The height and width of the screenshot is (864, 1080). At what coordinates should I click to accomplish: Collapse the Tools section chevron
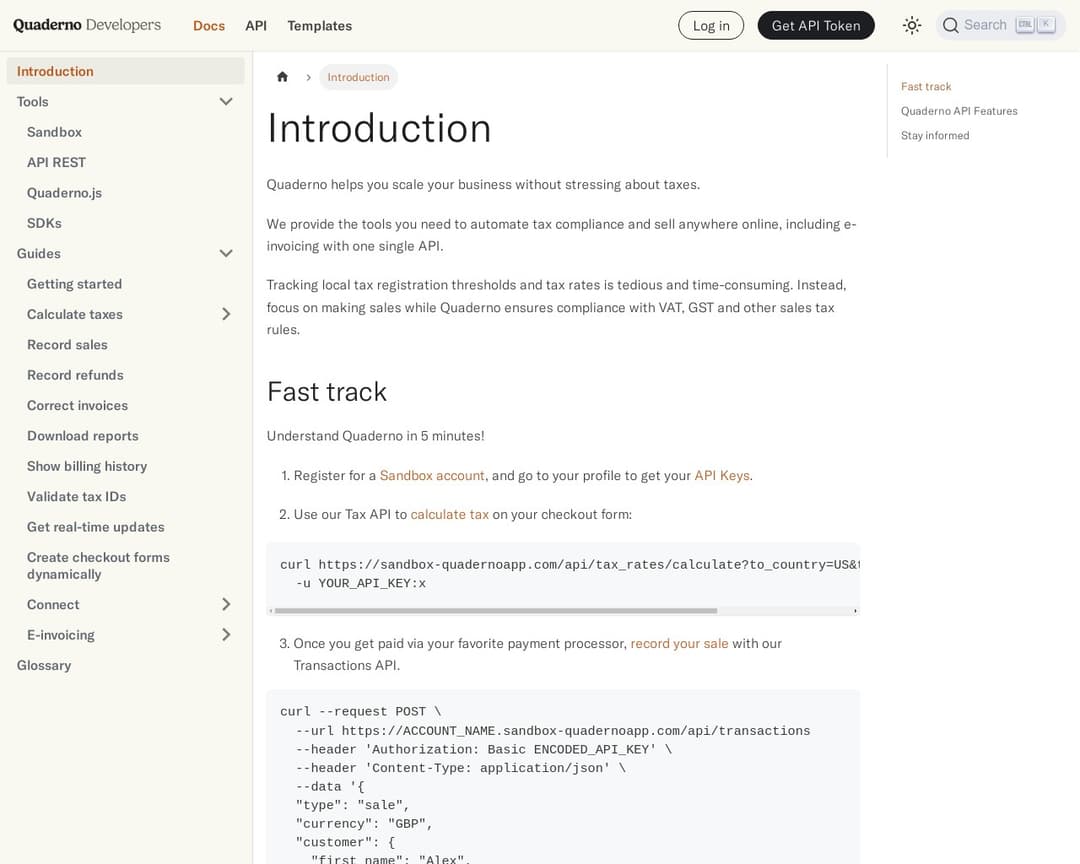coord(226,101)
